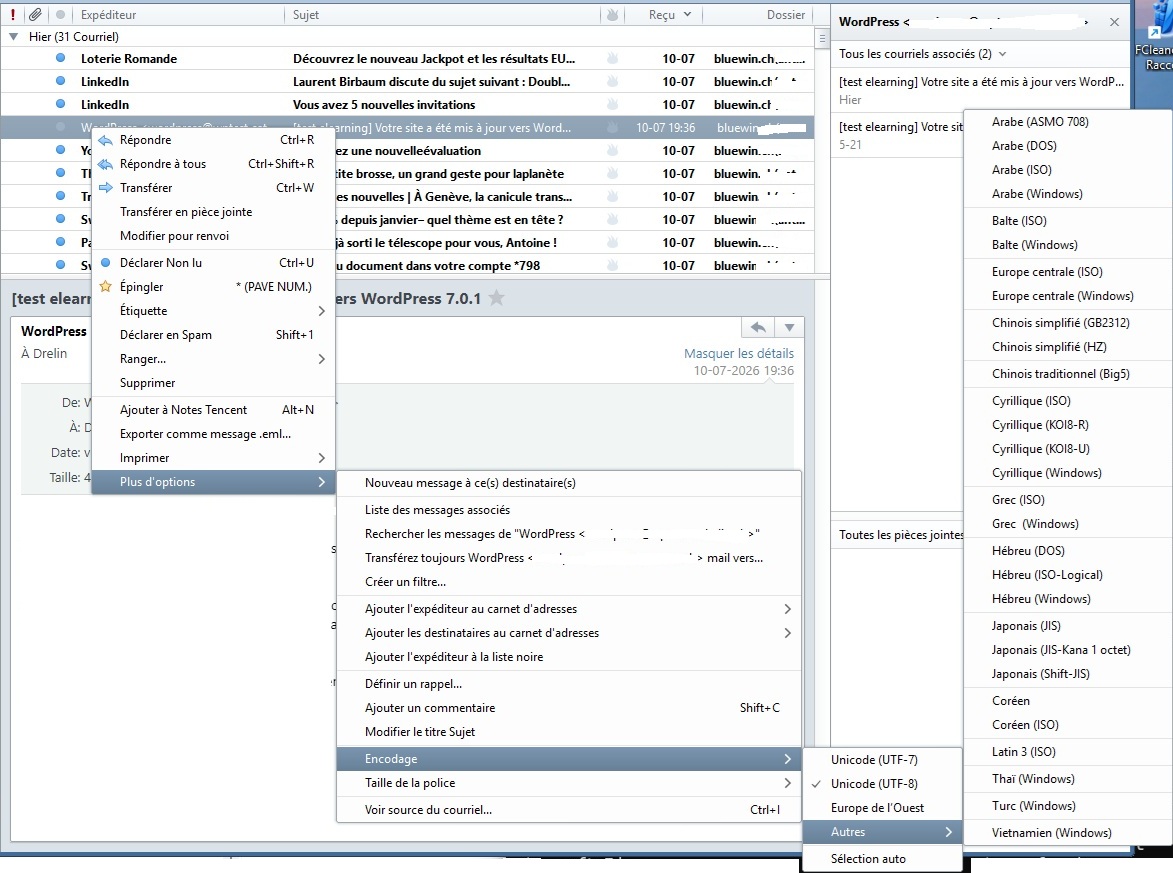Screen dimensions: 1173x873
Task: Expand Tous les courriels associés (2) dropdown
Action: [x=1002, y=54]
